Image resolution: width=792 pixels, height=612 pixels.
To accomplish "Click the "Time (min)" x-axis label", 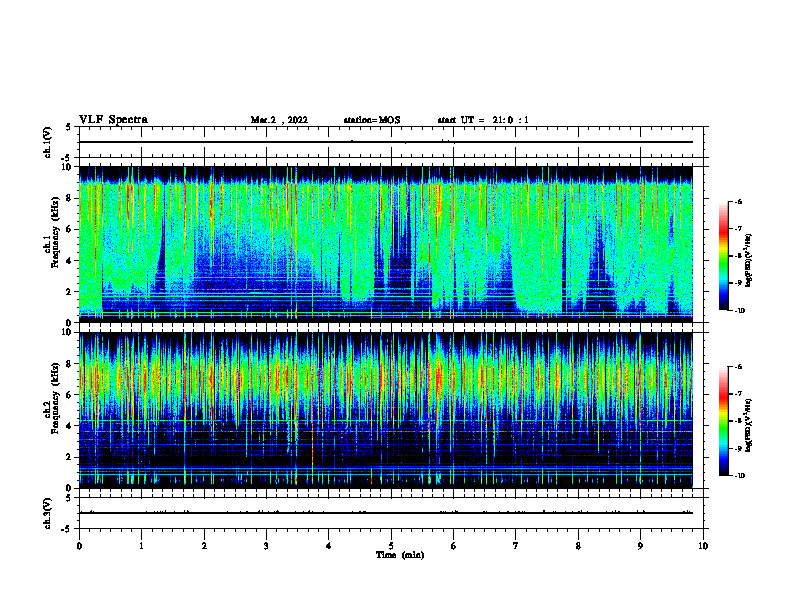I will point(400,555).
